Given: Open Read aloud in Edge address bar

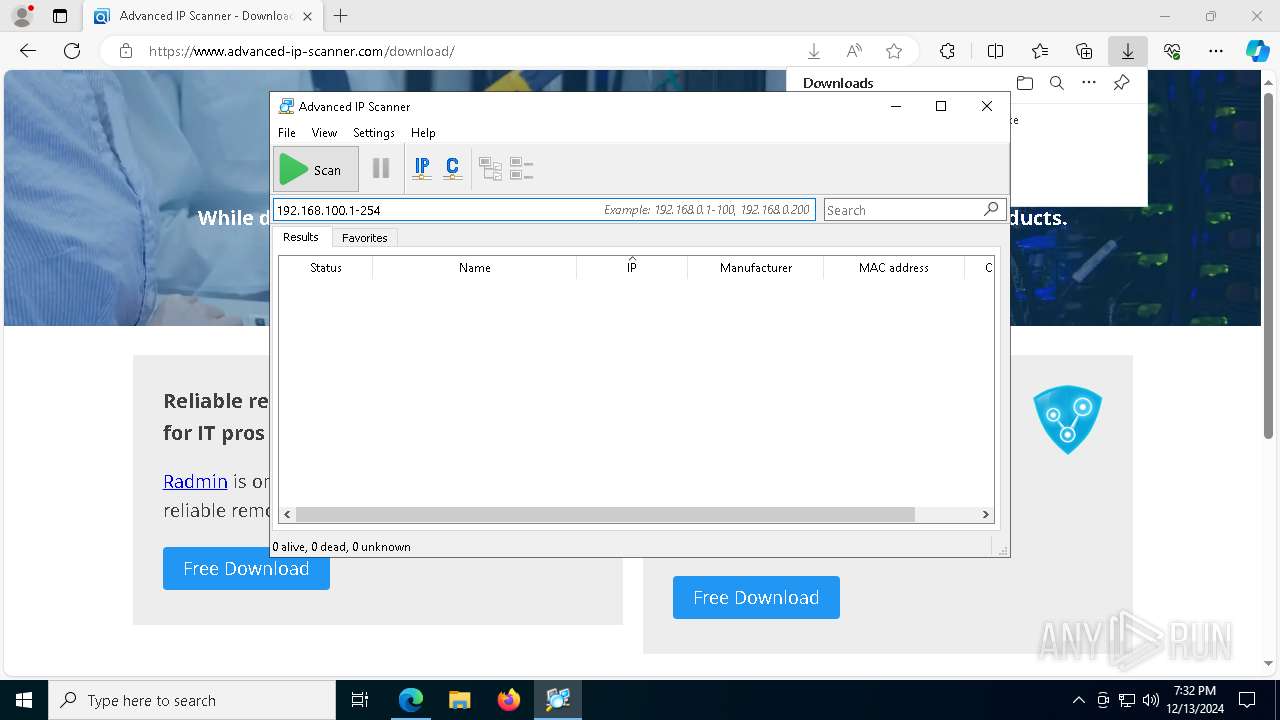Looking at the screenshot, I should click(854, 51).
